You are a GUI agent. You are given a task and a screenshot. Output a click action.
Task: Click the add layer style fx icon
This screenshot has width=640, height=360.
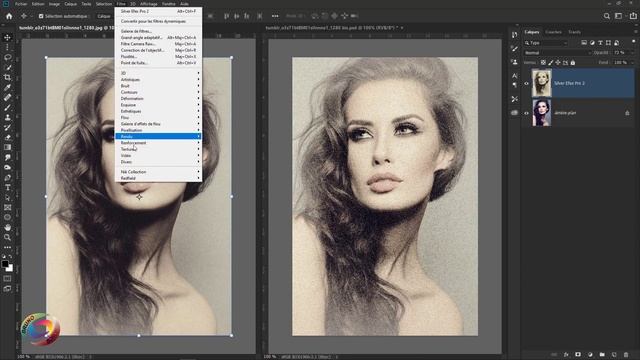(566, 355)
